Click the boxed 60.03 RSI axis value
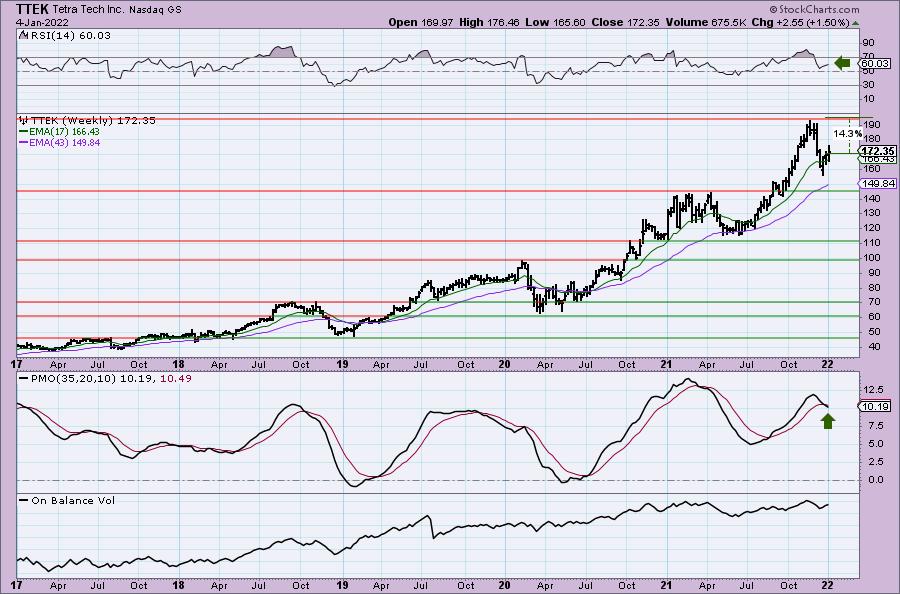Viewport: 900px width, 594px height. tap(875, 64)
